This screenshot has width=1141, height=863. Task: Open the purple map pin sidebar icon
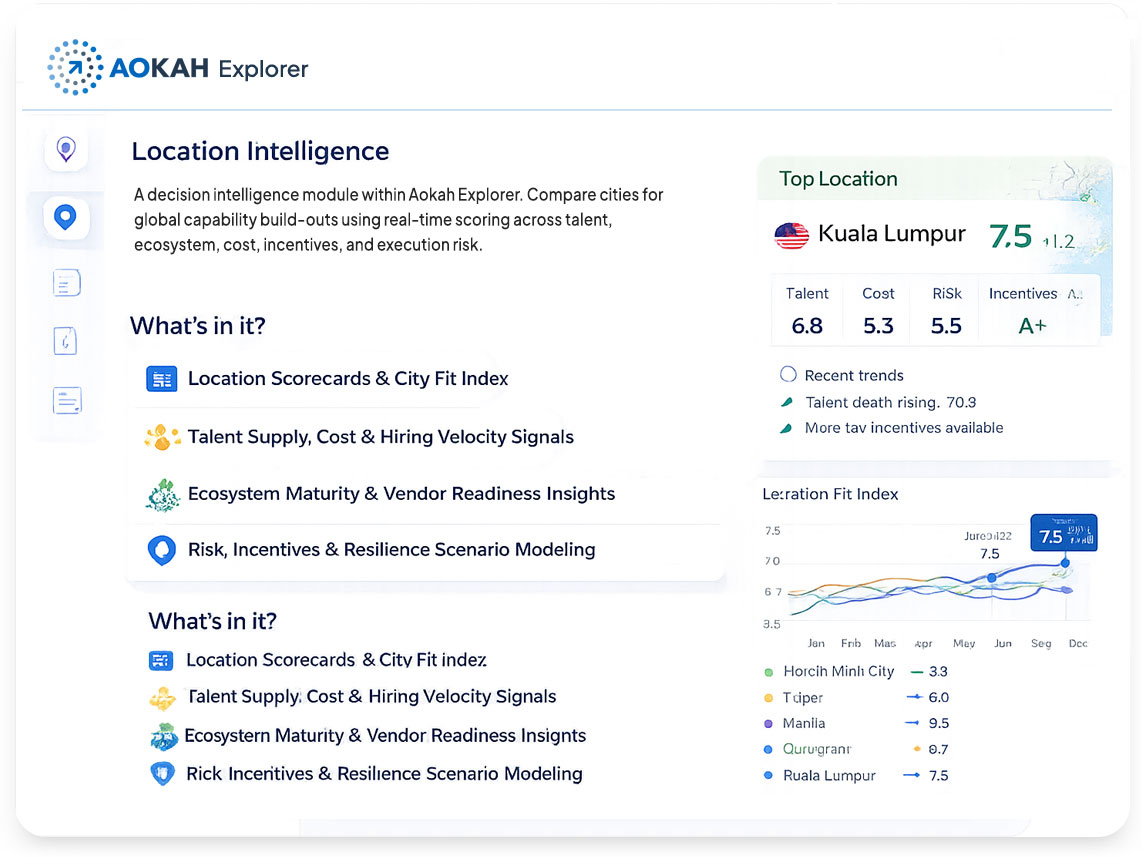tap(66, 150)
